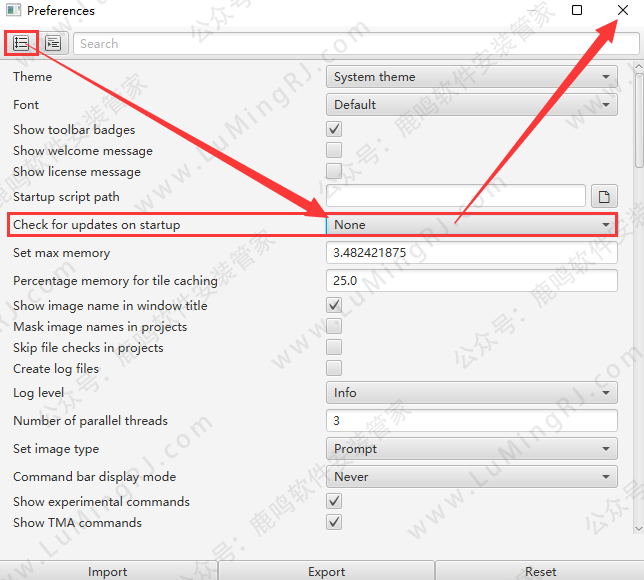Click the flat list view icon
The image size is (644, 580).
pos(21,43)
